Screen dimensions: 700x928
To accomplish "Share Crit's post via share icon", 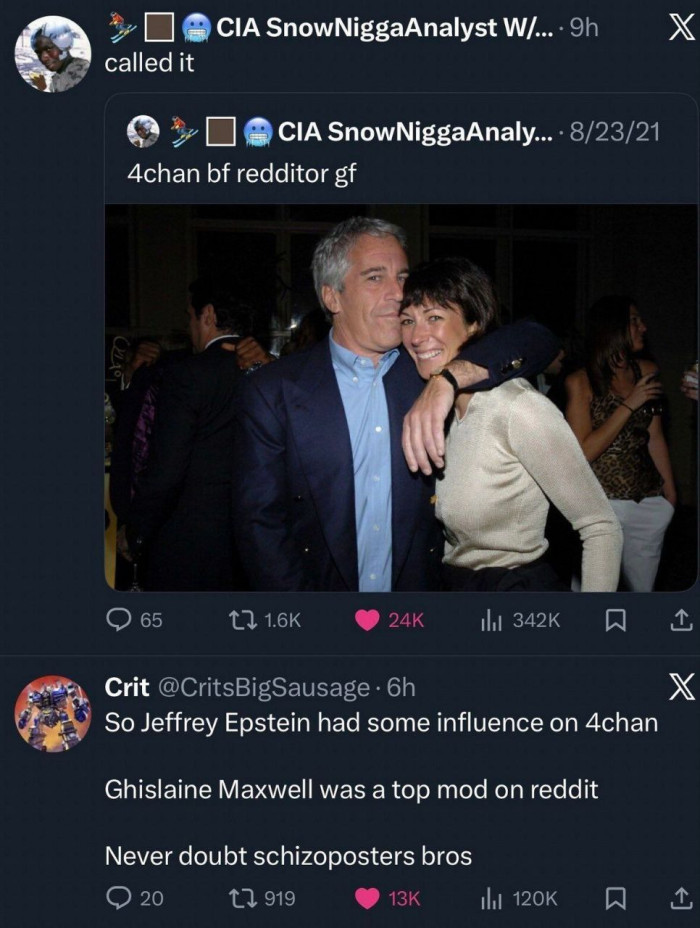I will (680, 898).
